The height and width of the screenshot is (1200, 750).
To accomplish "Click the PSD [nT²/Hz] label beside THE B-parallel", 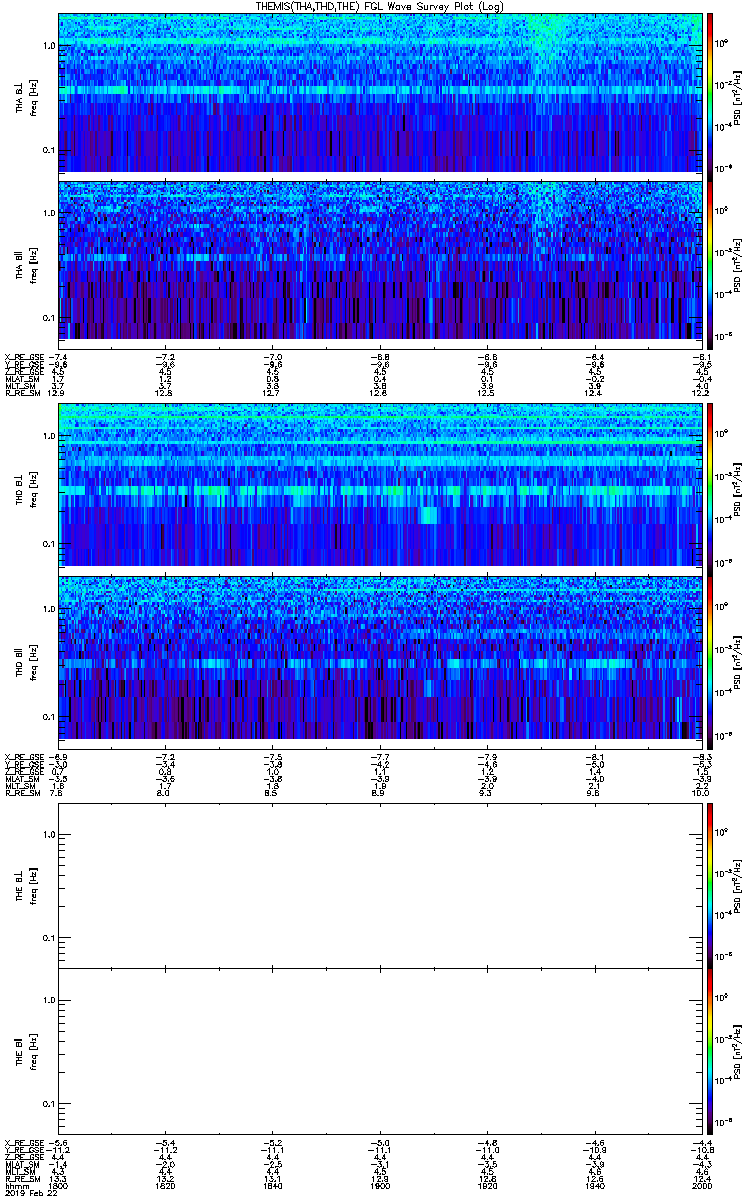I will 736,1050.
